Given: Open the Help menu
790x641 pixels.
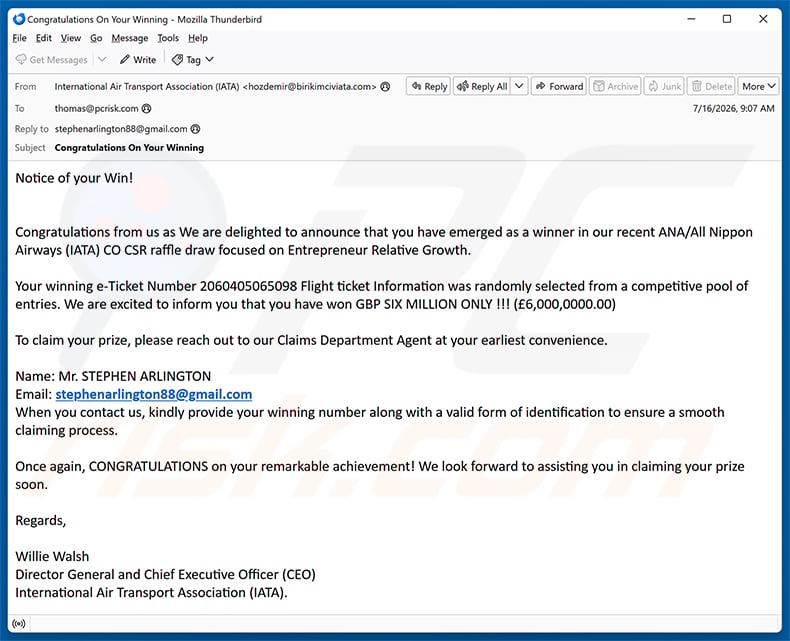Looking at the screenshot, I should pos(198,38).
